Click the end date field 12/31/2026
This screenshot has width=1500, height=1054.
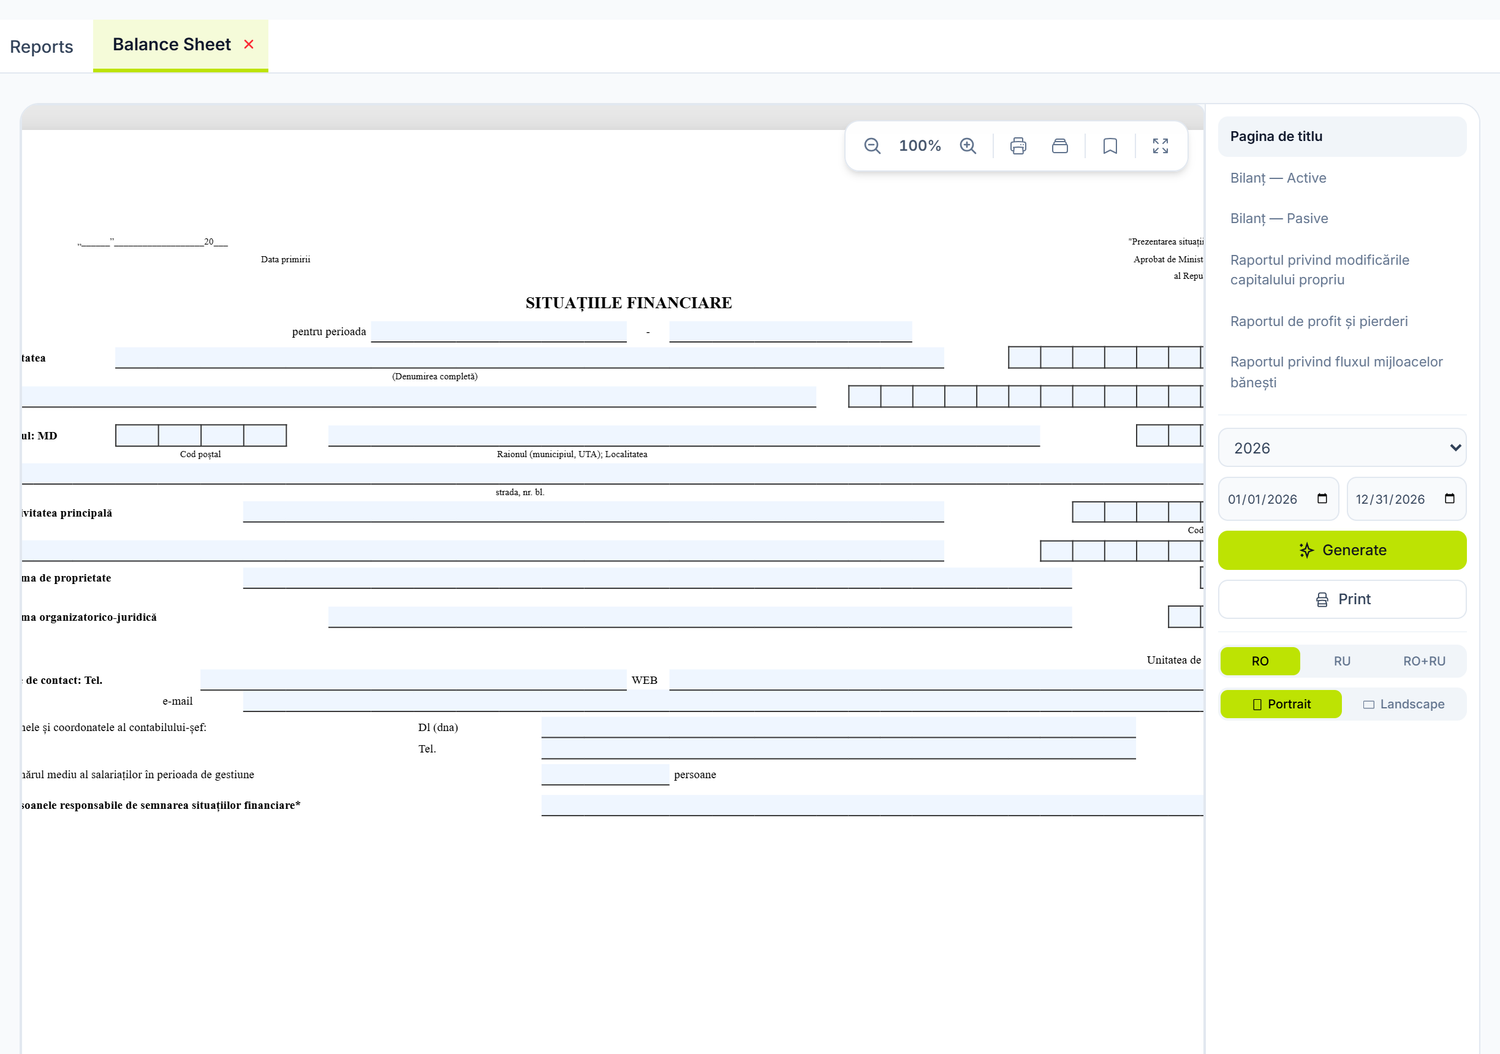[1406, 499]
